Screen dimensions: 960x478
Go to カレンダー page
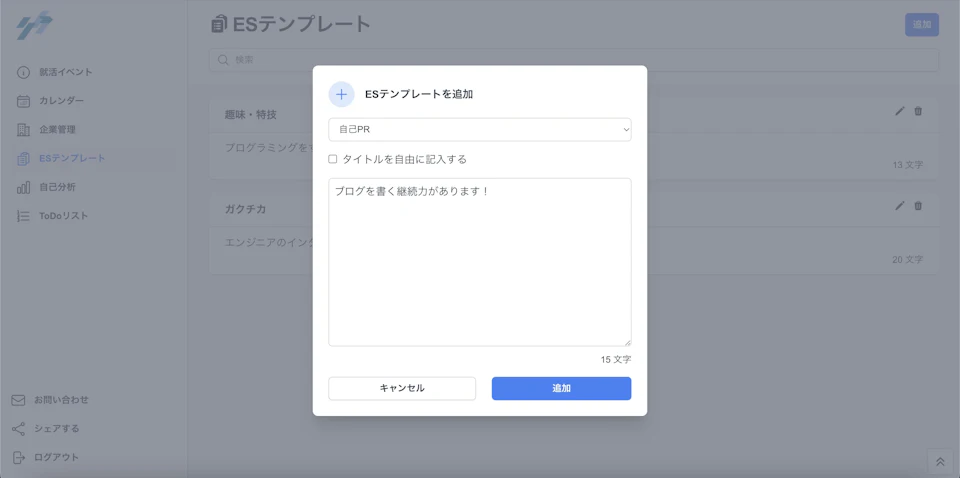(62, 101)
